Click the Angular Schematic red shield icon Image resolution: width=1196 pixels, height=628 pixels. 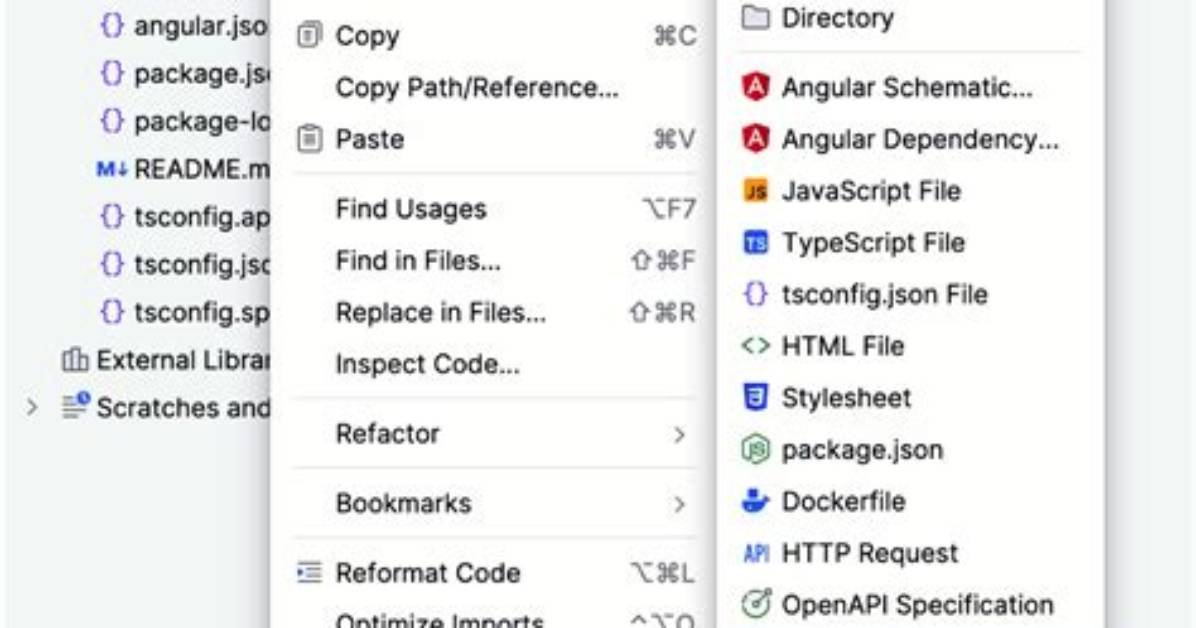(755, 87)
